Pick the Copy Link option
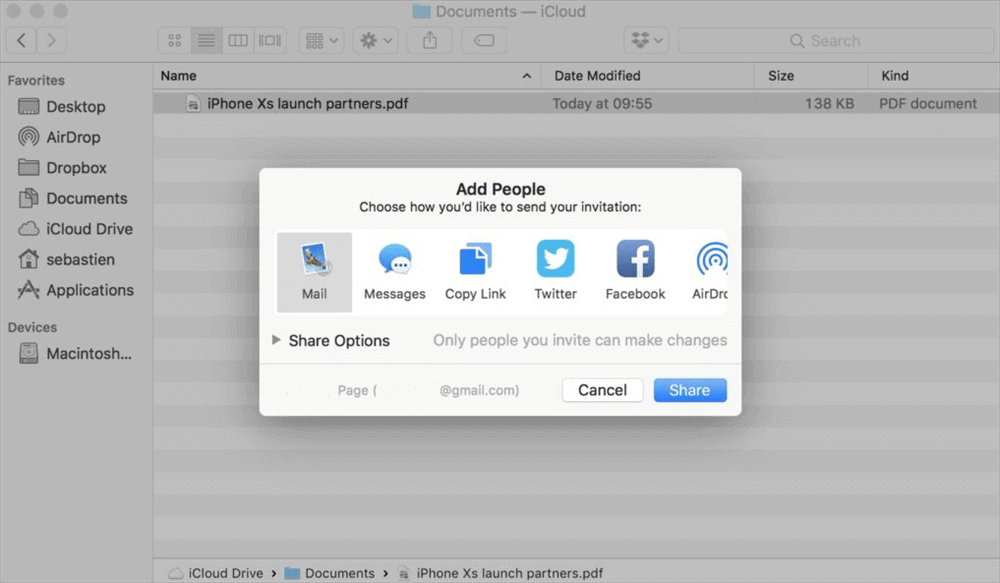This screenshot has width=1000, height=583. tap(475, 272)
